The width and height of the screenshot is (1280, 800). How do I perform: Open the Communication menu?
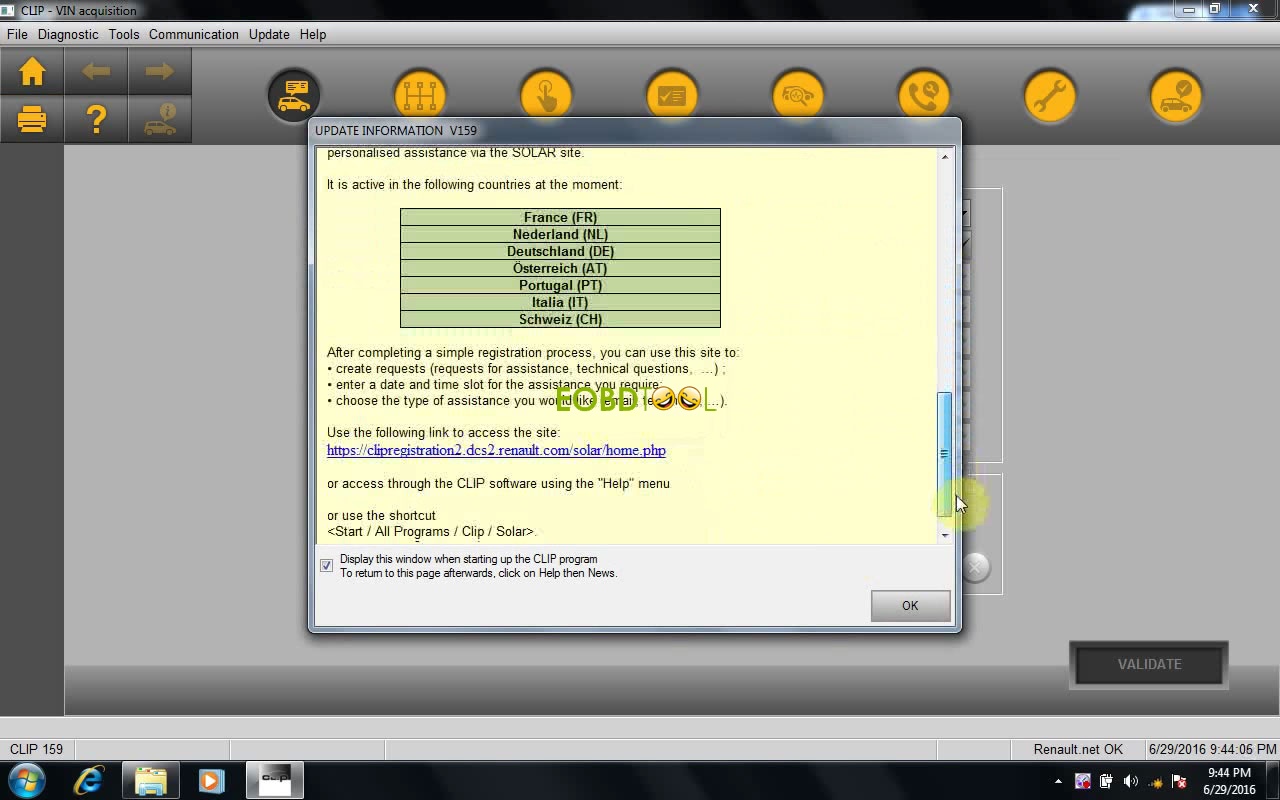[x=193, y=34]
